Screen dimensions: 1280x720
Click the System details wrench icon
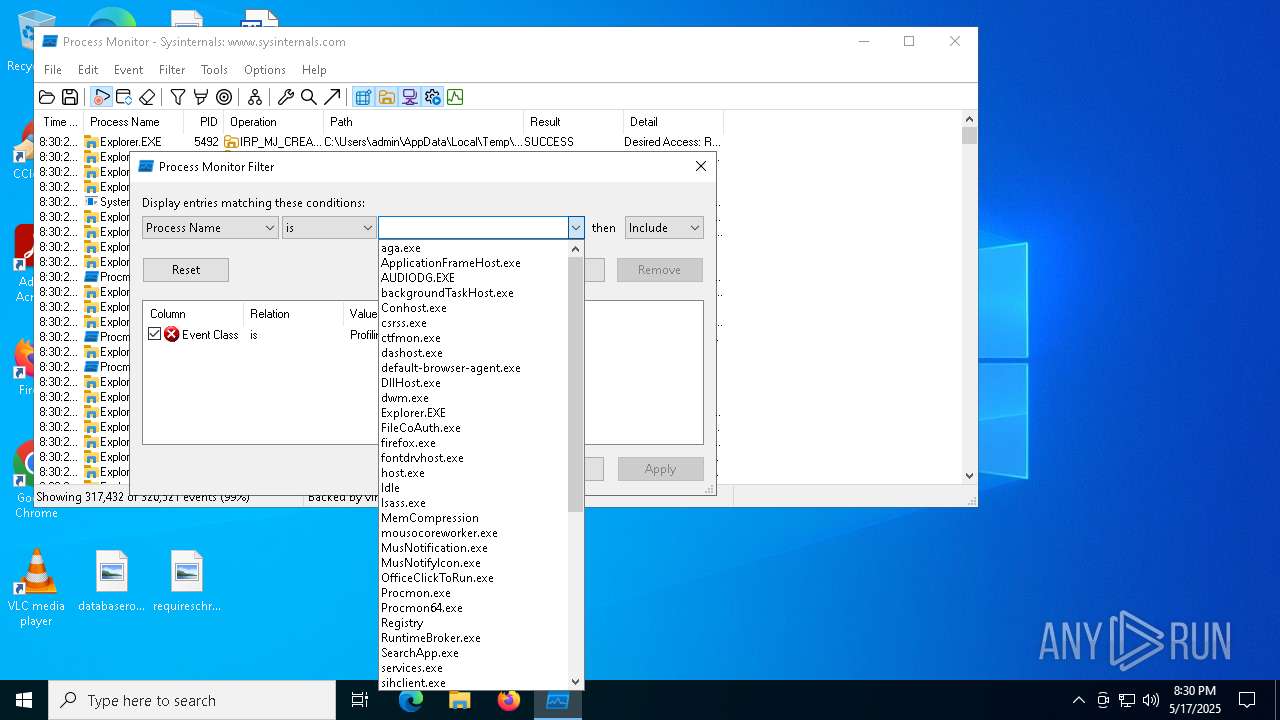[286, 97]
